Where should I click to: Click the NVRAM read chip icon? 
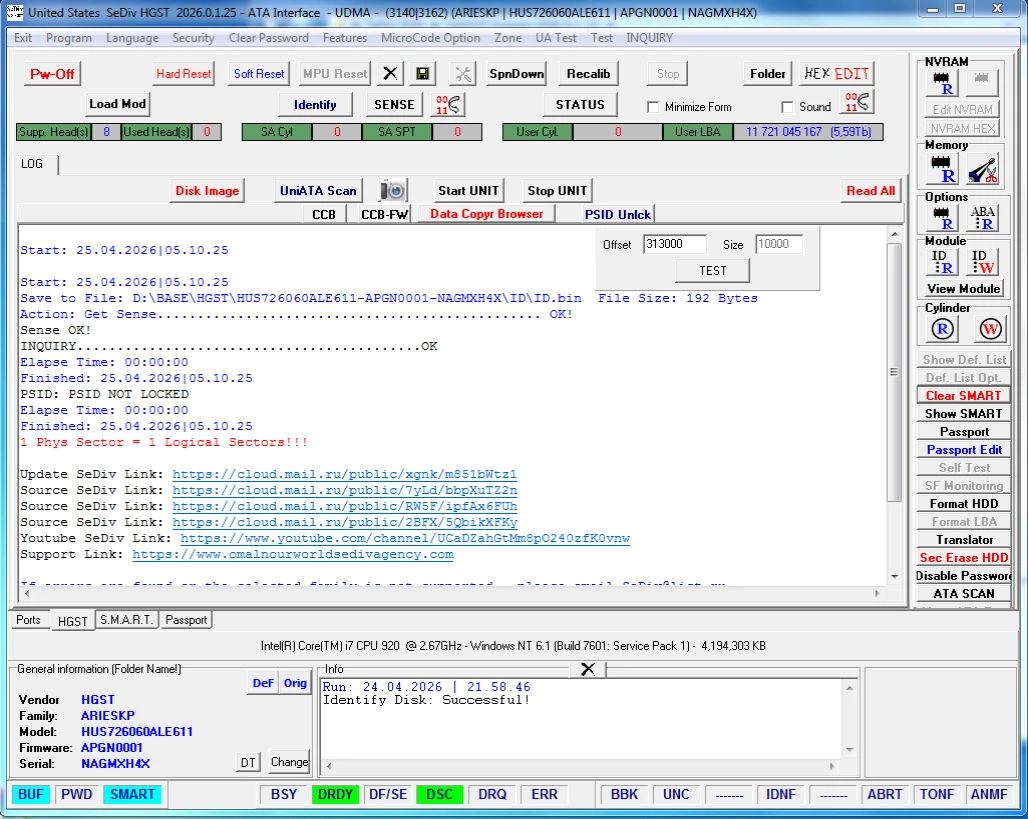[941, 83]
